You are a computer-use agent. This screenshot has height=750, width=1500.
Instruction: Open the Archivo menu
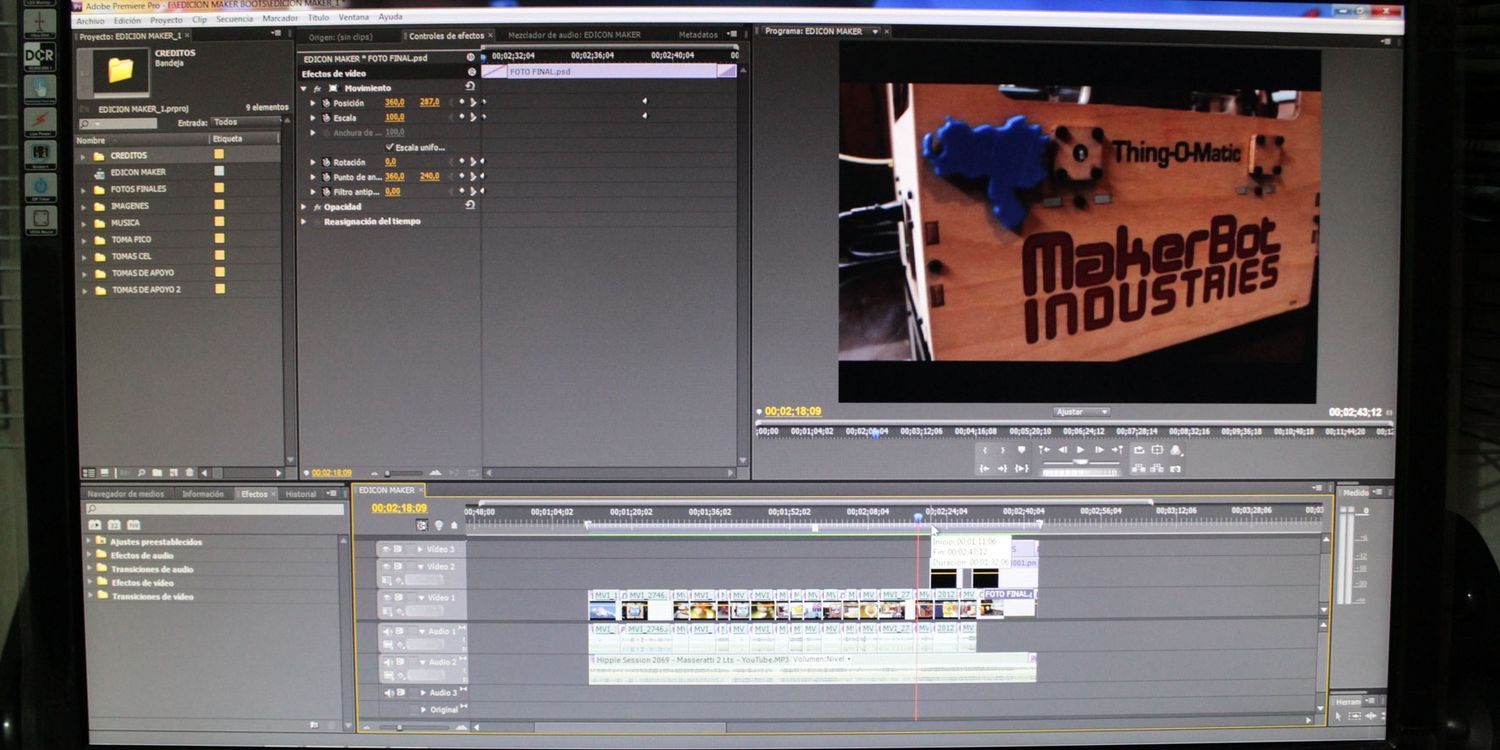coord(90,20)
